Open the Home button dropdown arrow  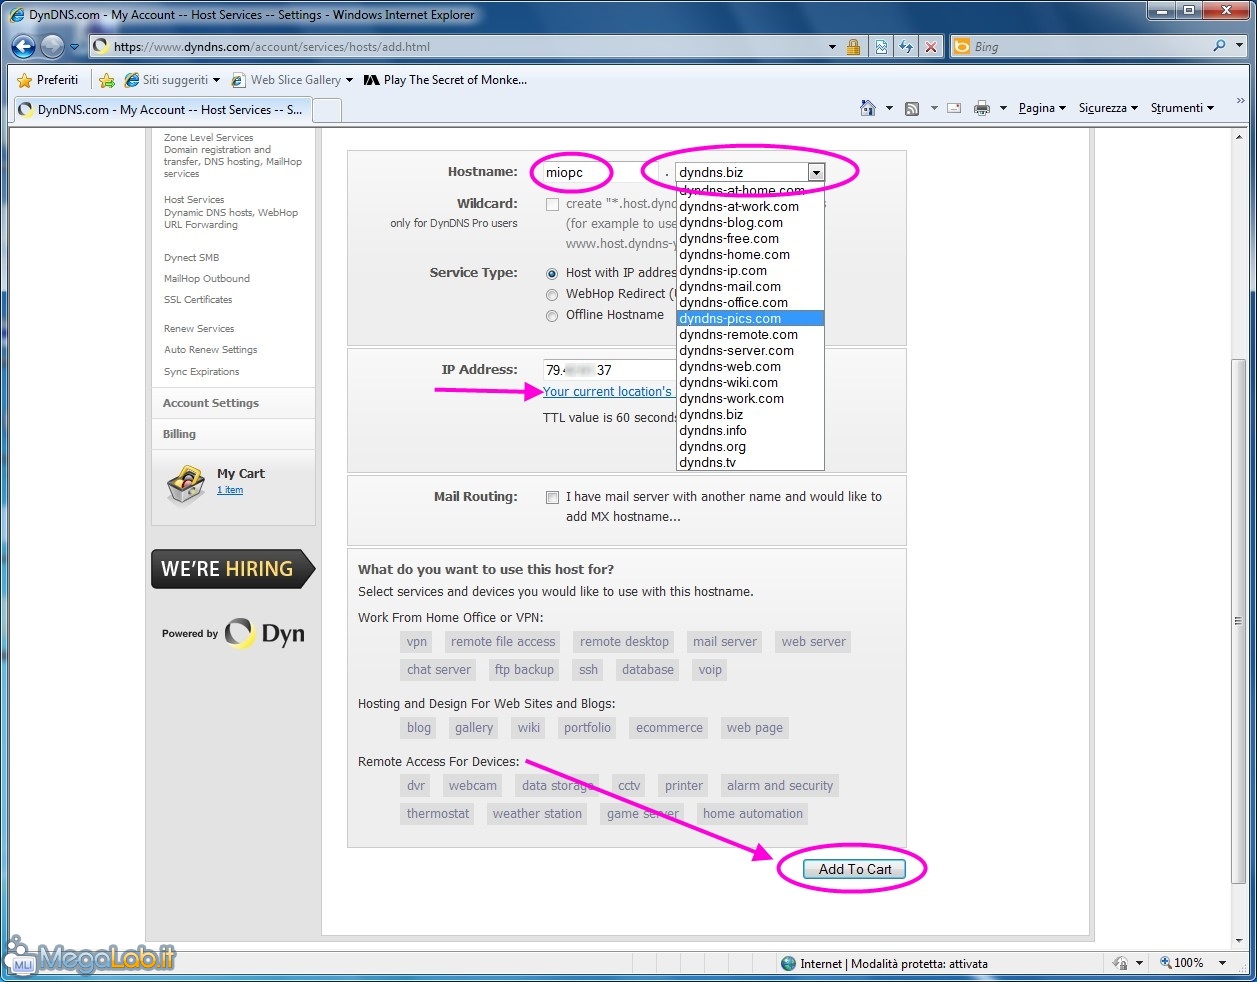point(889,108)
